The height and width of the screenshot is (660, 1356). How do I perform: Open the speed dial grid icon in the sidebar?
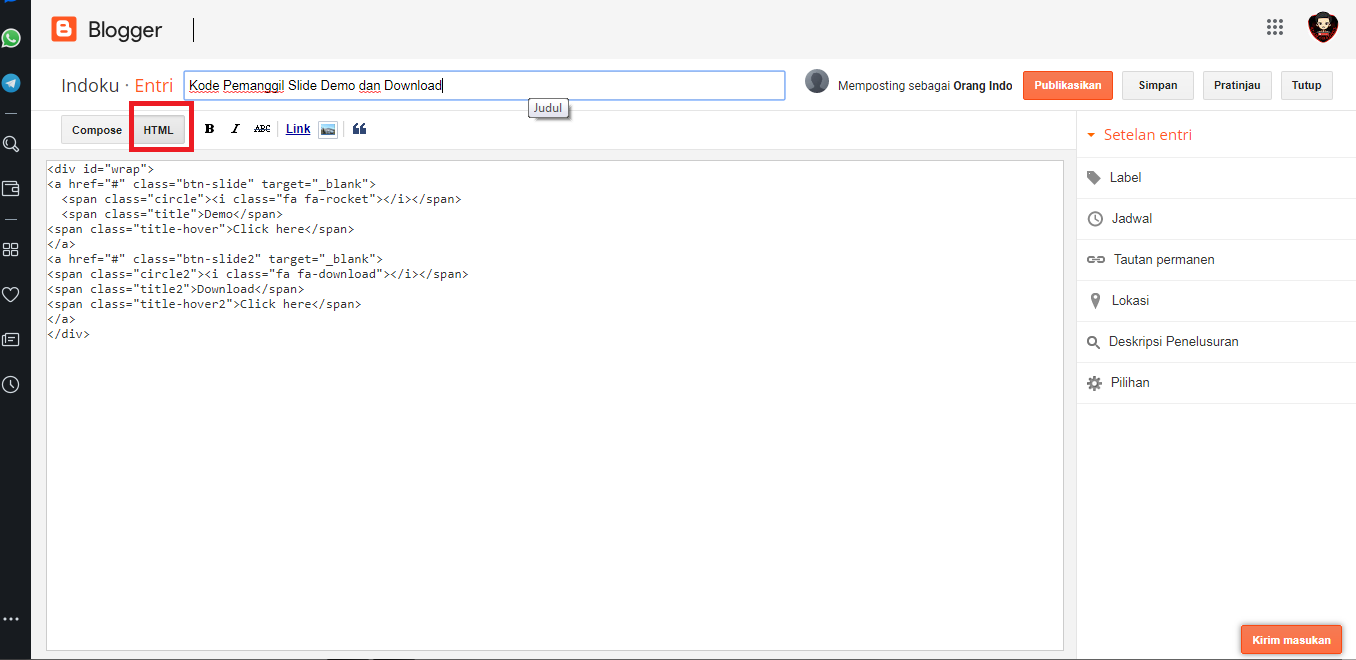pyautogui.click(x=11, y=249)
